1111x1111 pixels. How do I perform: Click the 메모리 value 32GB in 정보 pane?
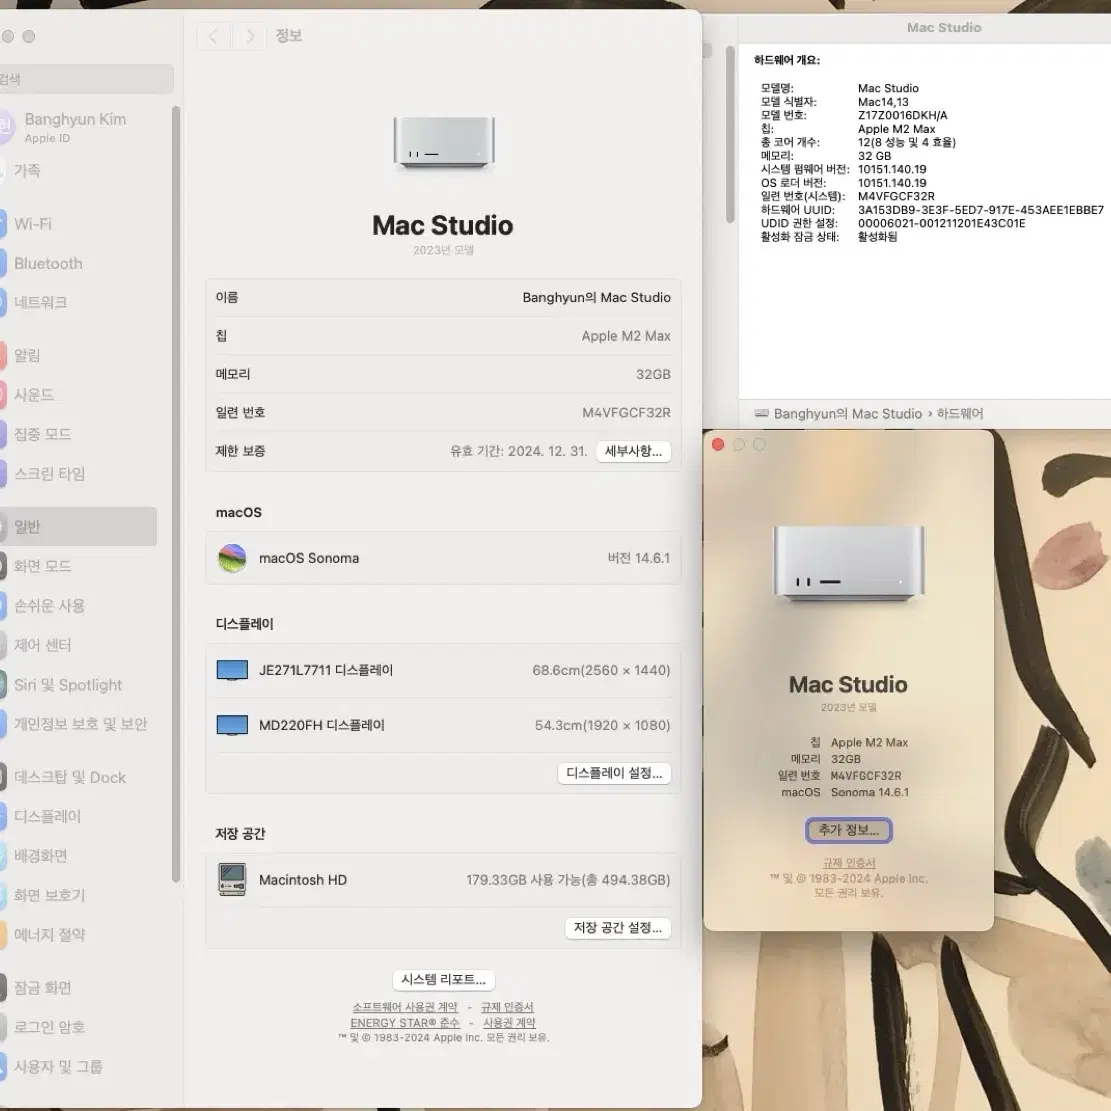click(x=653, y=374)
